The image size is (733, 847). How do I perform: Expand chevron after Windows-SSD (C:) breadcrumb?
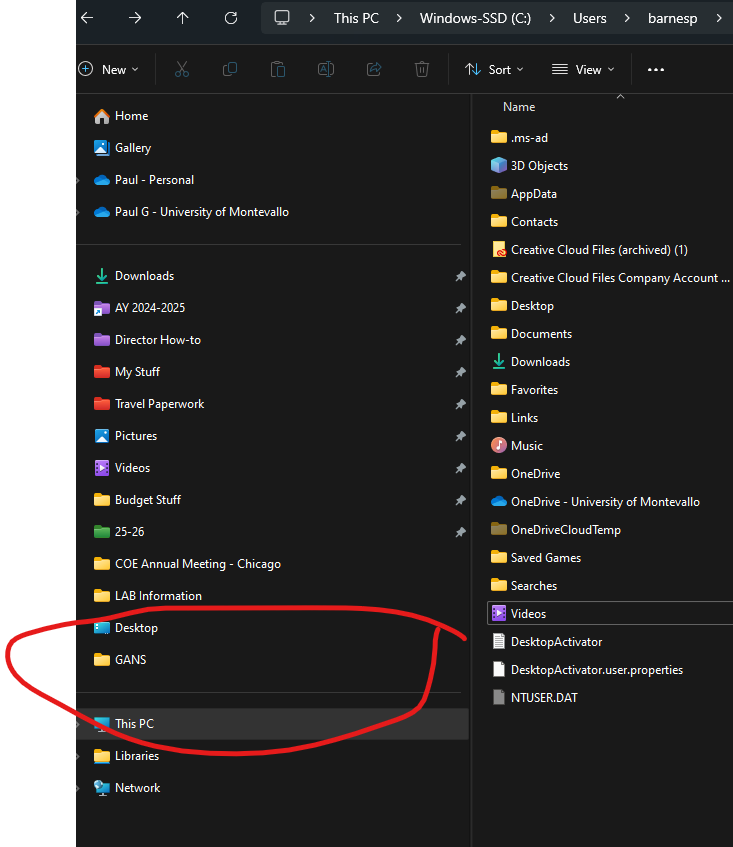point(552,18)
